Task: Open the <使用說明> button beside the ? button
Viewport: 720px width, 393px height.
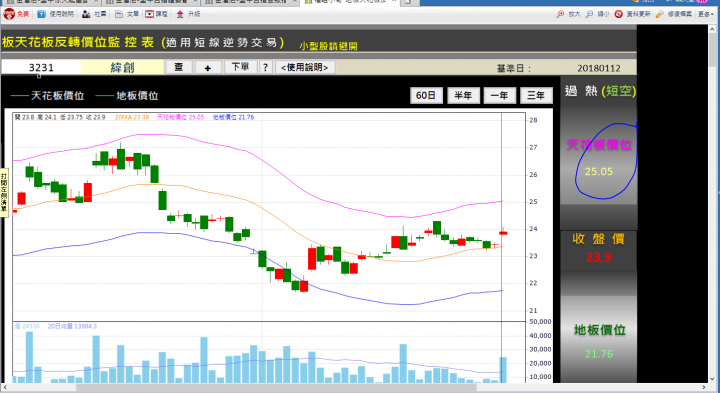Action: coord(305,67)
